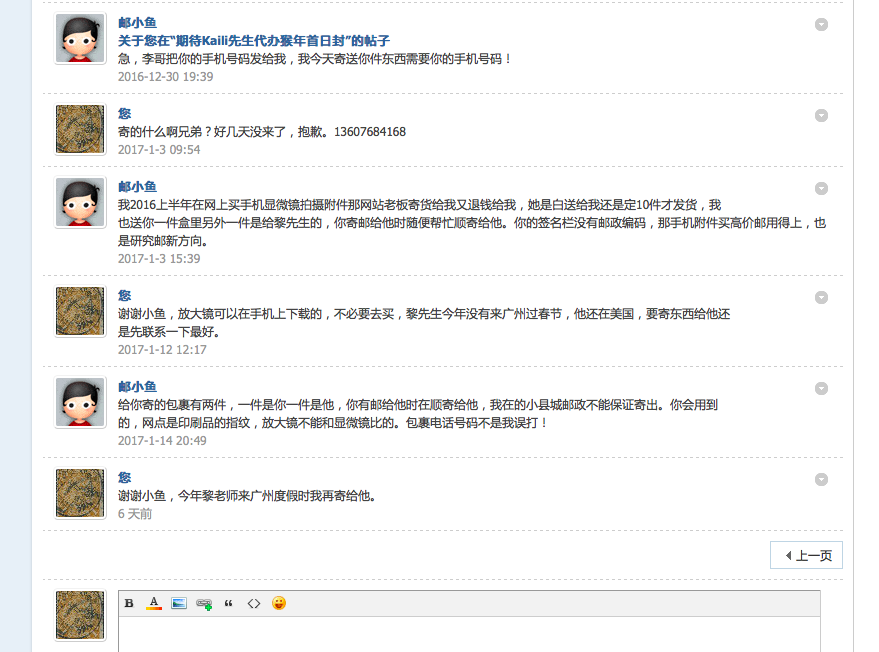
Task: Open dropdown on 2017-1-3 15:39 message
Action: pos(821,188)
